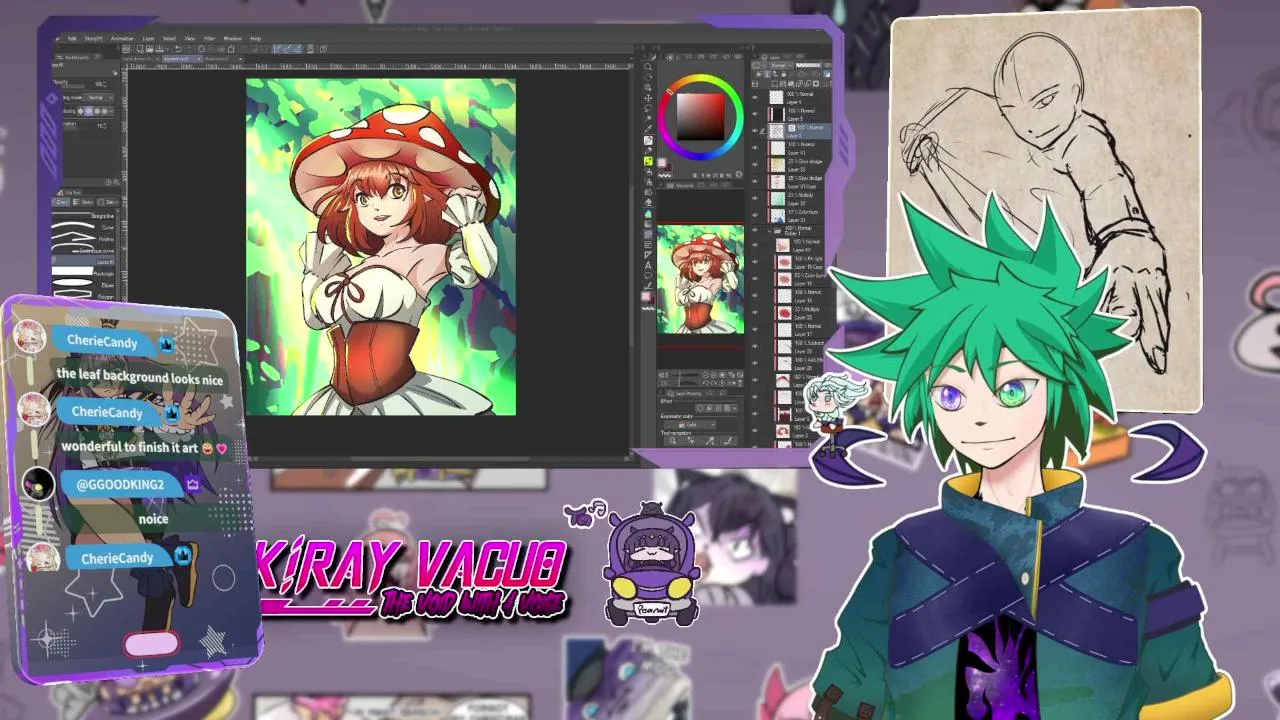Viewport: 1280px width, 720px height.
Task: Toggle Folder 1 visibility eye
Action: (754, 230)
